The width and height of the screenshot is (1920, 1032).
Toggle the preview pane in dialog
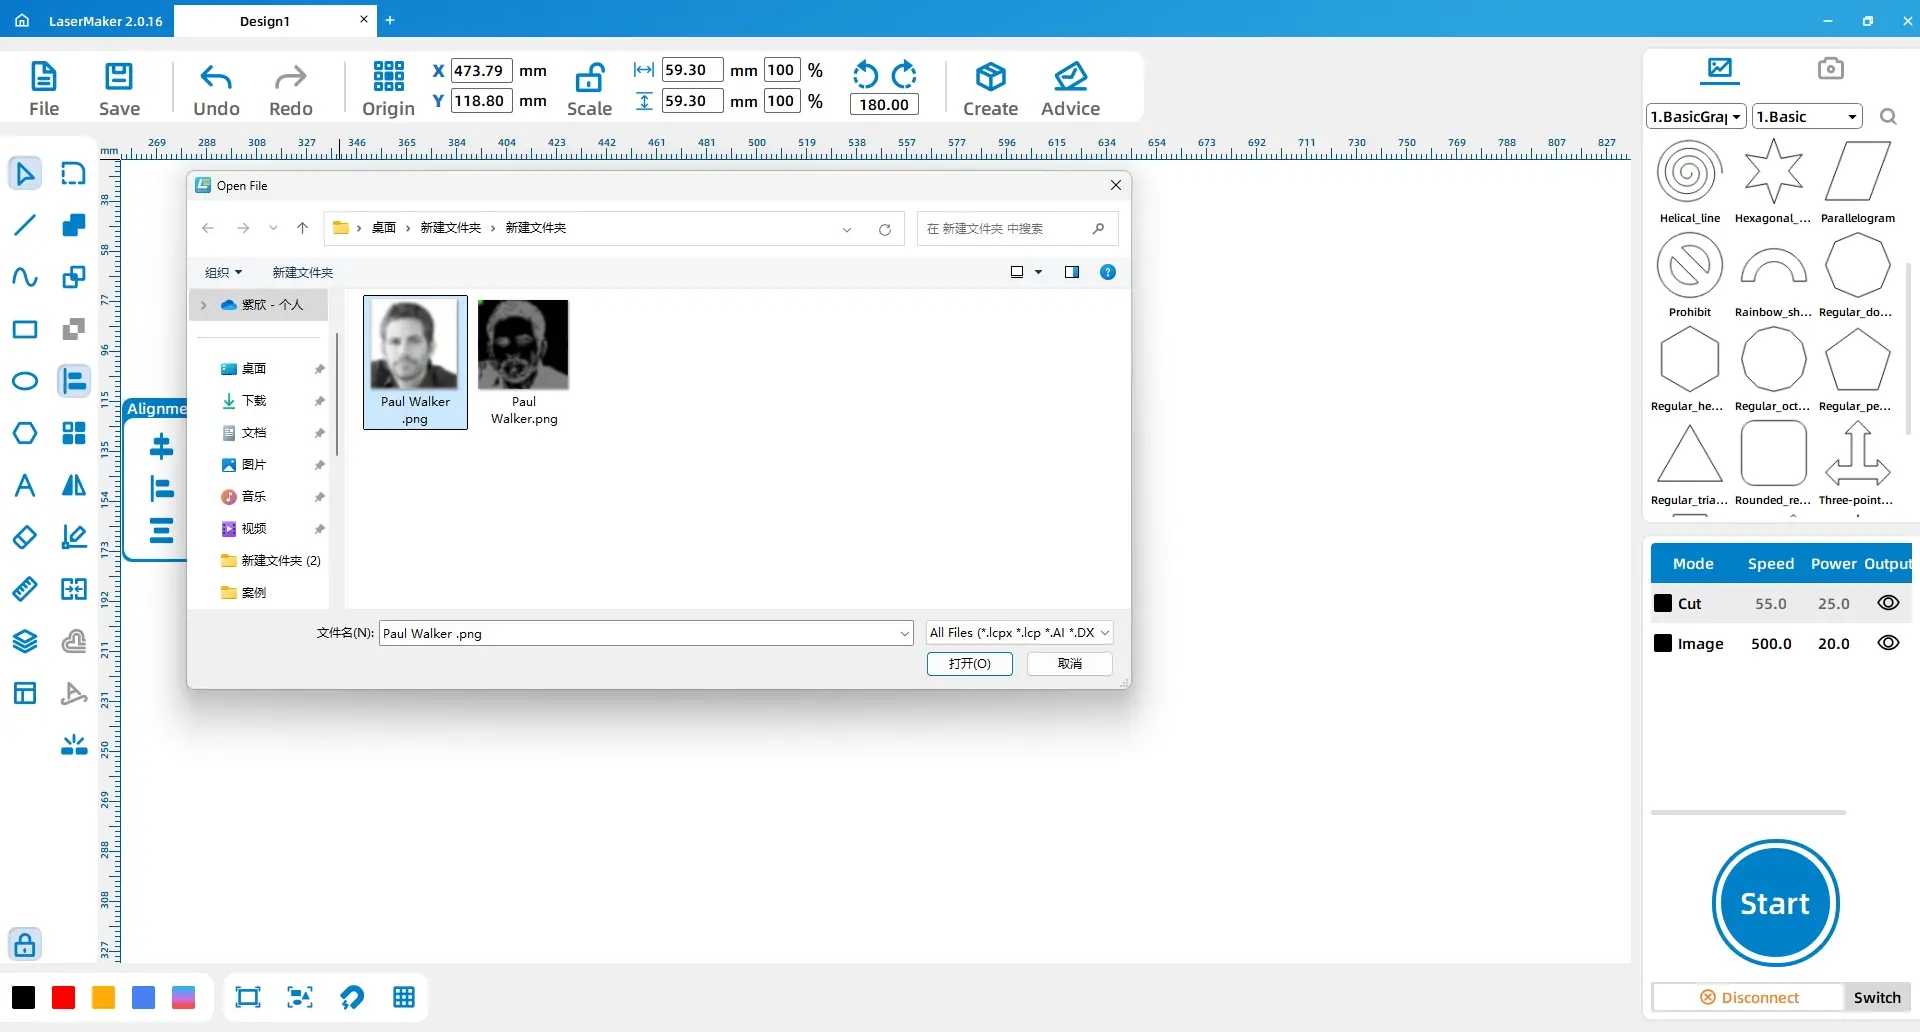pos(1072,272)
